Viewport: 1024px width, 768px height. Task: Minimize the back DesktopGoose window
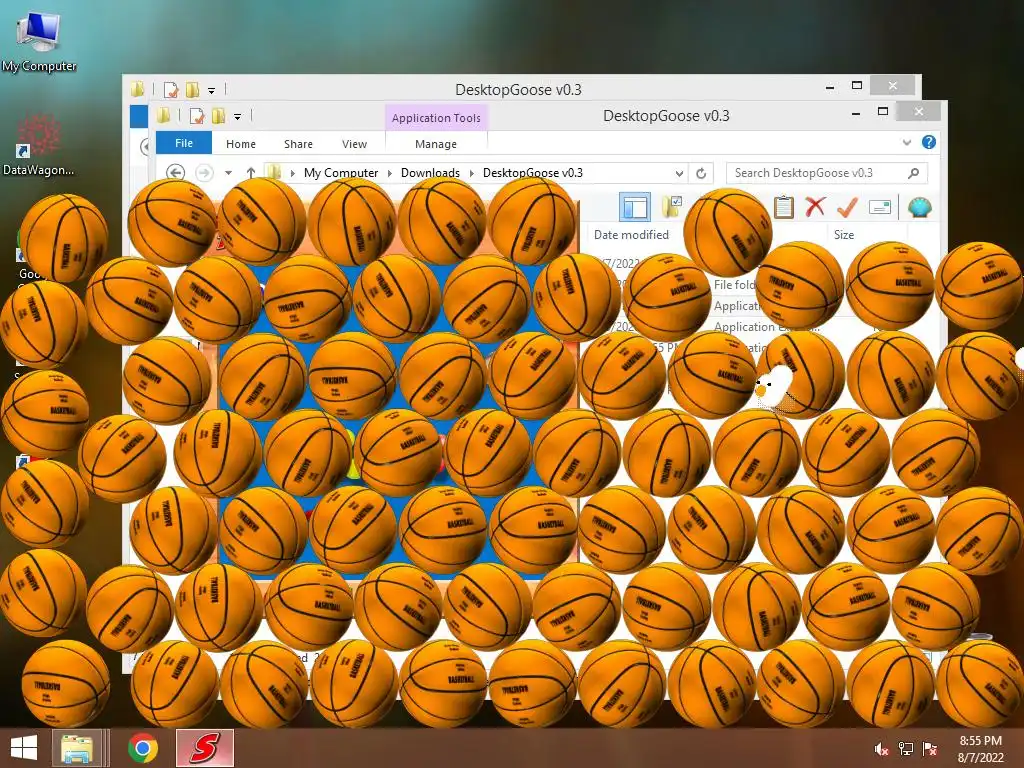click(830, 86)
